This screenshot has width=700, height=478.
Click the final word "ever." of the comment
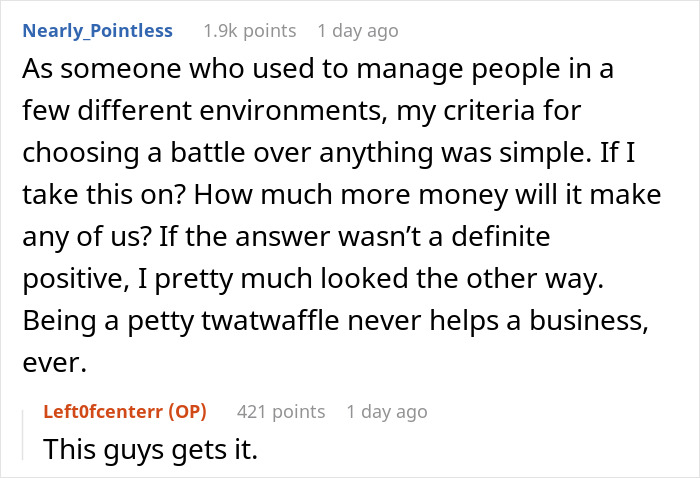click(54, 362)
